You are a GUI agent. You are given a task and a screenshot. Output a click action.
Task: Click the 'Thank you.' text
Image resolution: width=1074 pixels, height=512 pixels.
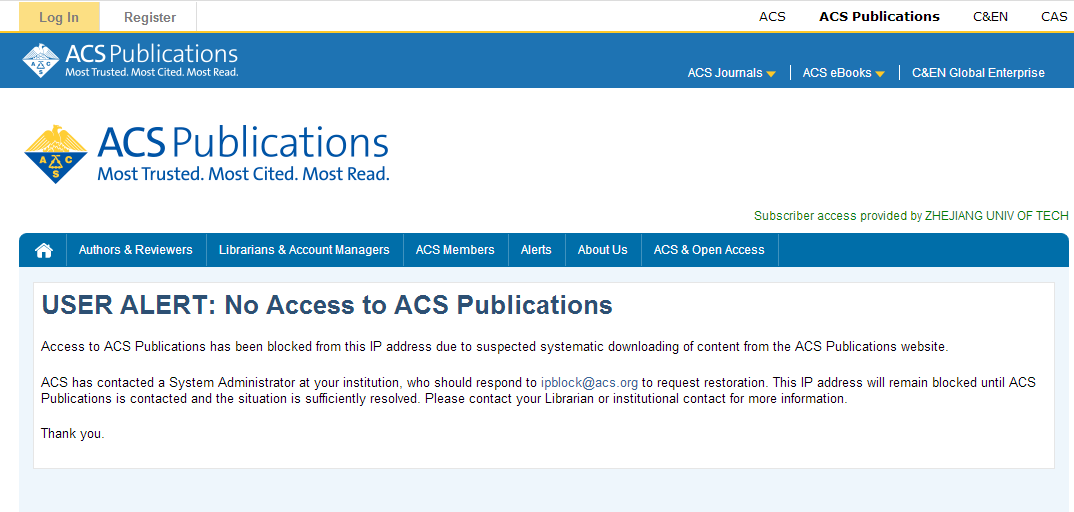pos(73,433)
